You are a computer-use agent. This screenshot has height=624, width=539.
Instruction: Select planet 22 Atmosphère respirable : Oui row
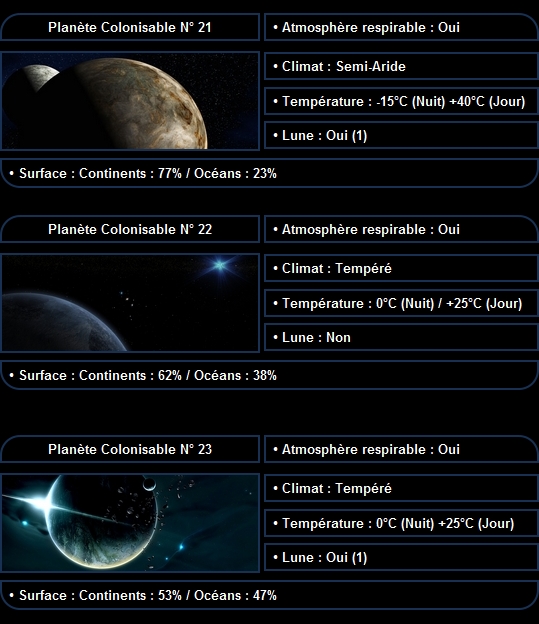[x=401, y=229]
